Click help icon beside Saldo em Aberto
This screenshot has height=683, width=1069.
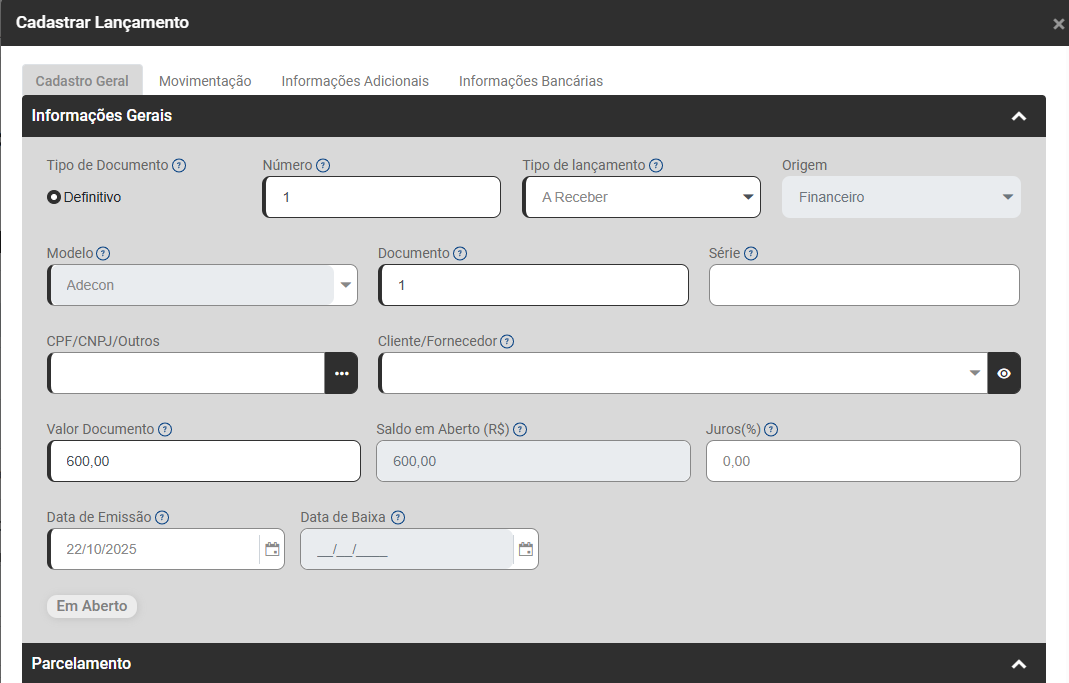[520, 429]
